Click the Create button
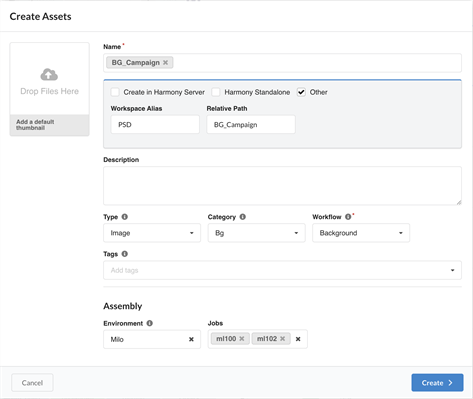 pyautogui.click(x=437, y=383)
